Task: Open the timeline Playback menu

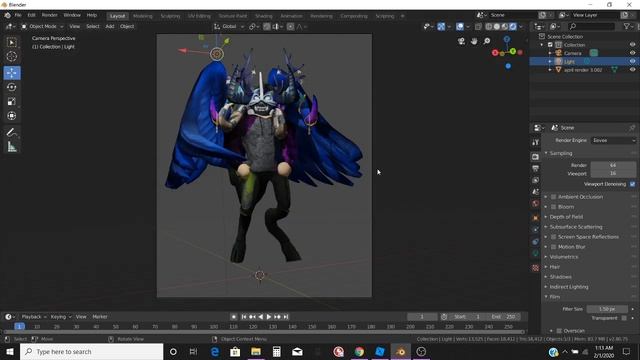Action: (31, 317)
